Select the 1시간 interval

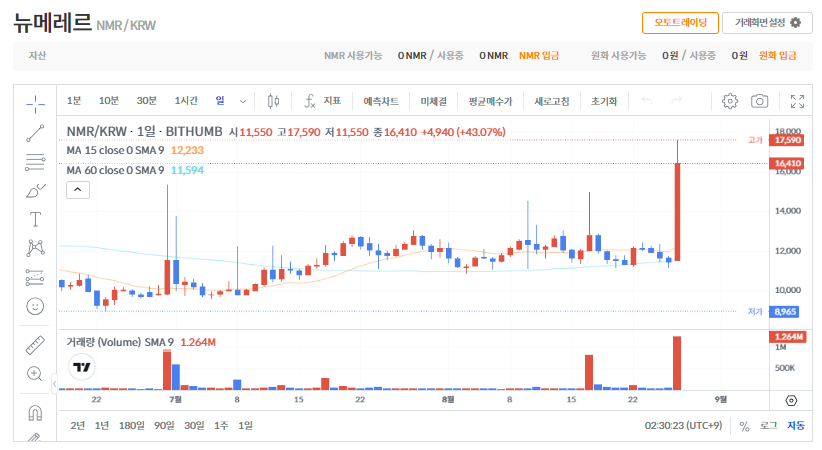point(186,101)
